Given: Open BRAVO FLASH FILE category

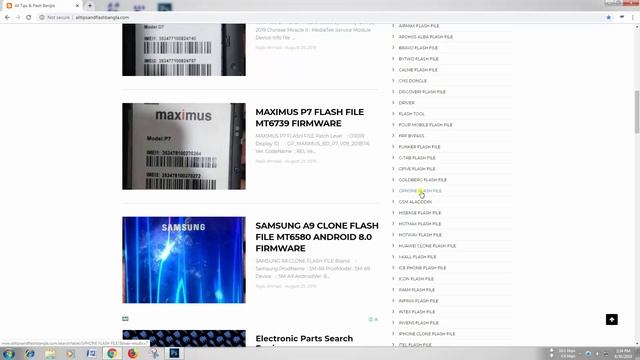Looking at the screenshot, I should pyautogui.click(x=418, y=48).
